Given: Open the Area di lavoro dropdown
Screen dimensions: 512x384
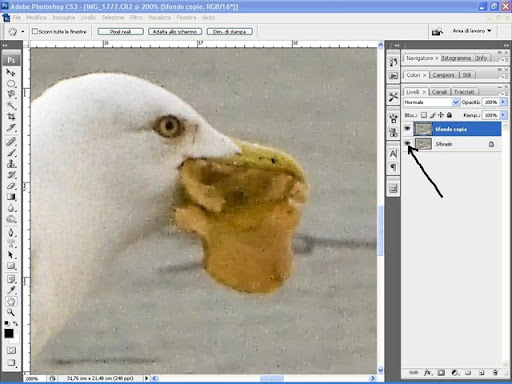Looking at the screenshot, I should (472, 31).
